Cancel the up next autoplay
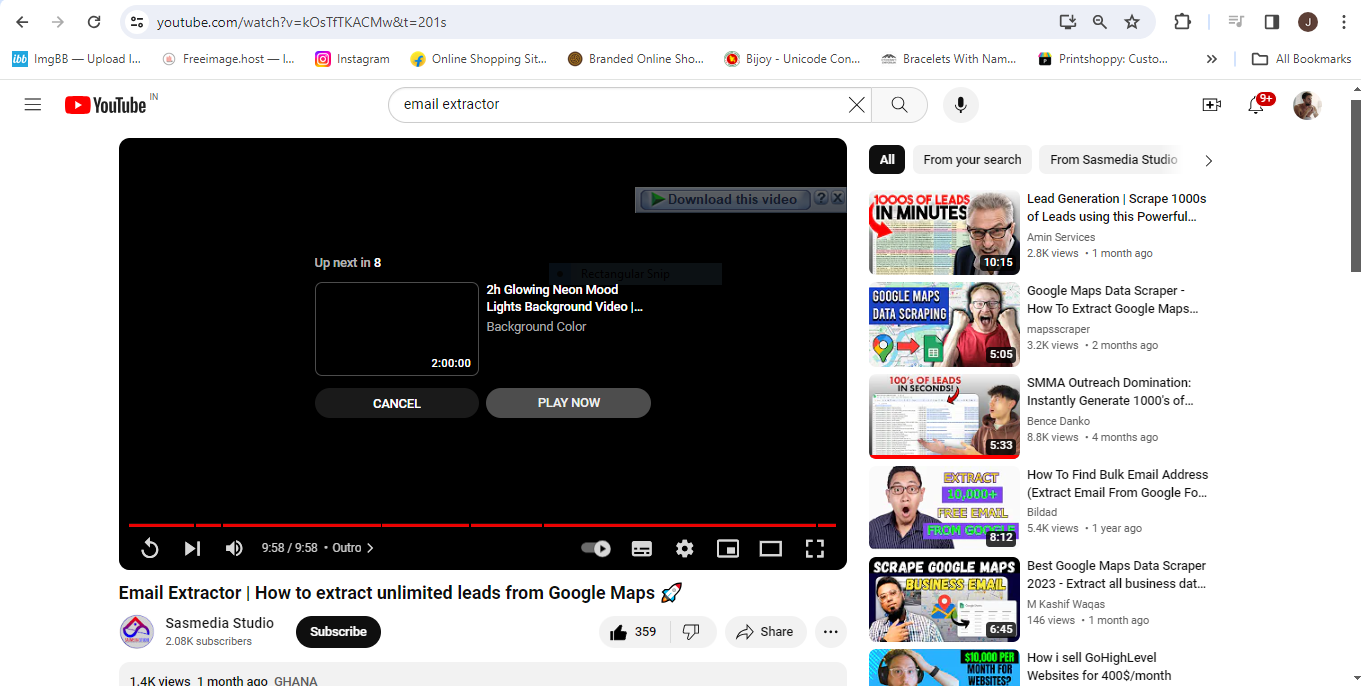This screenshot has width=1361, height=686. click(x=397, y=403)
